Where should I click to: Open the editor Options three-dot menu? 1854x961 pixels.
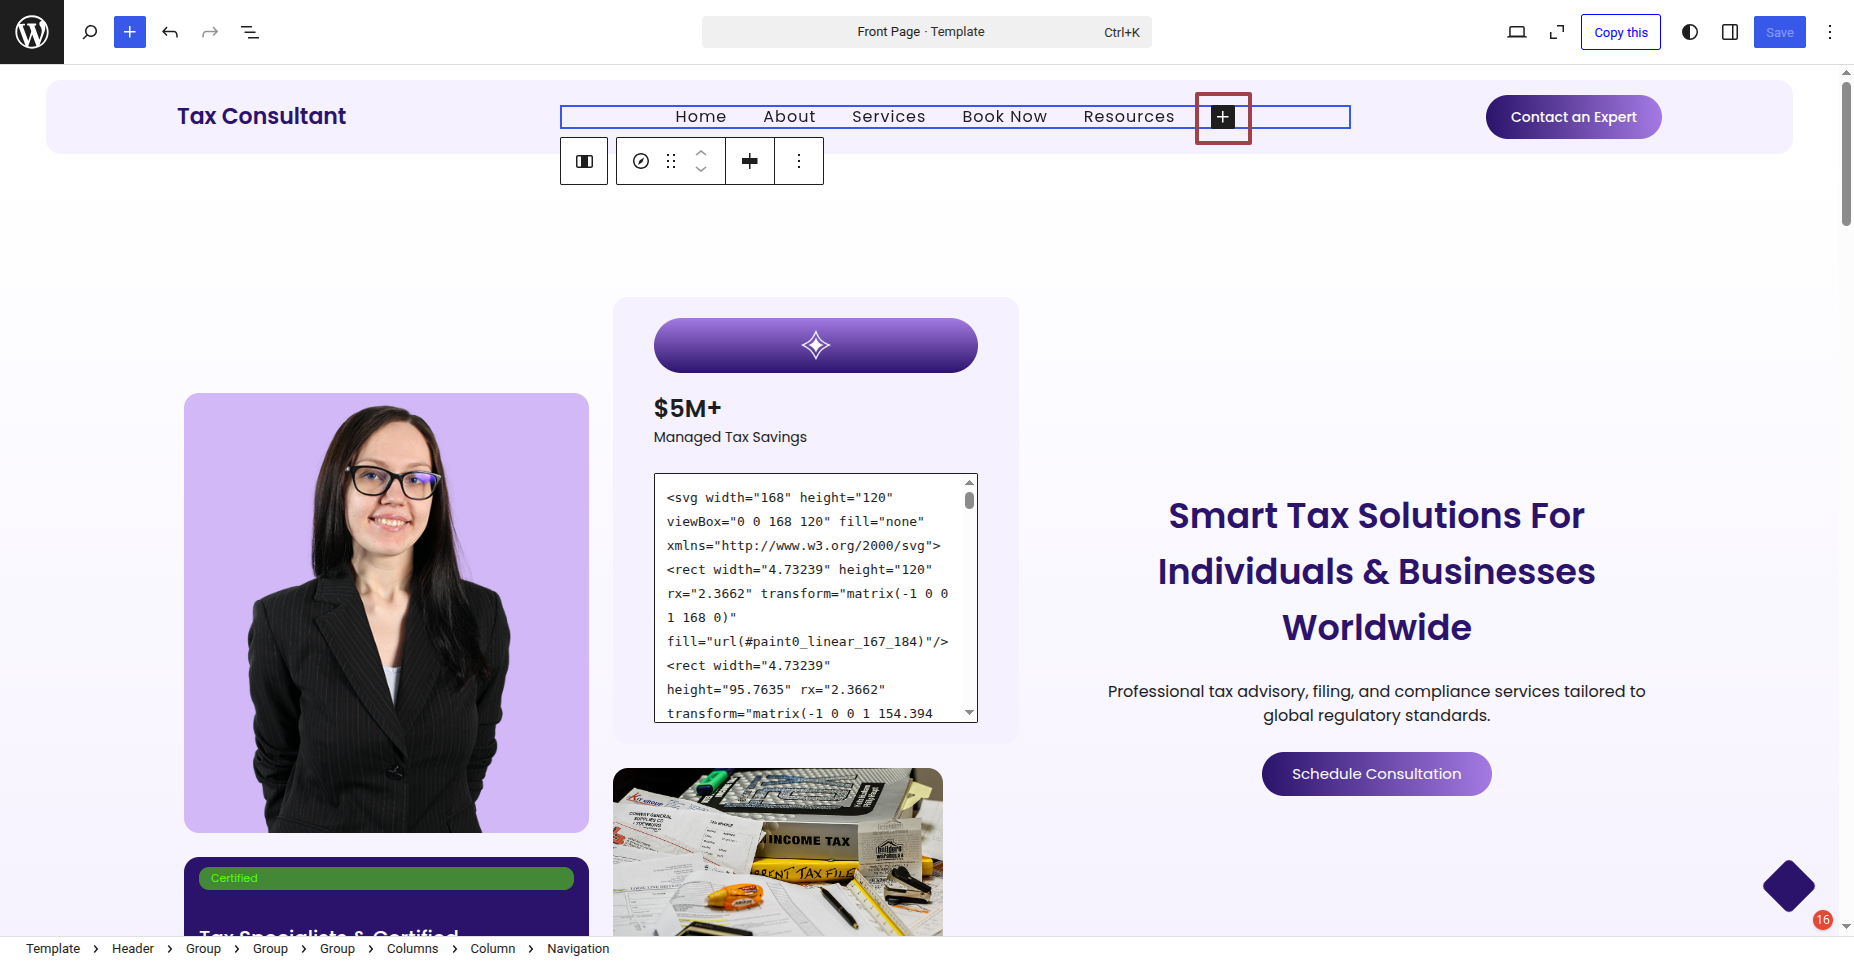coord(1830,32)
